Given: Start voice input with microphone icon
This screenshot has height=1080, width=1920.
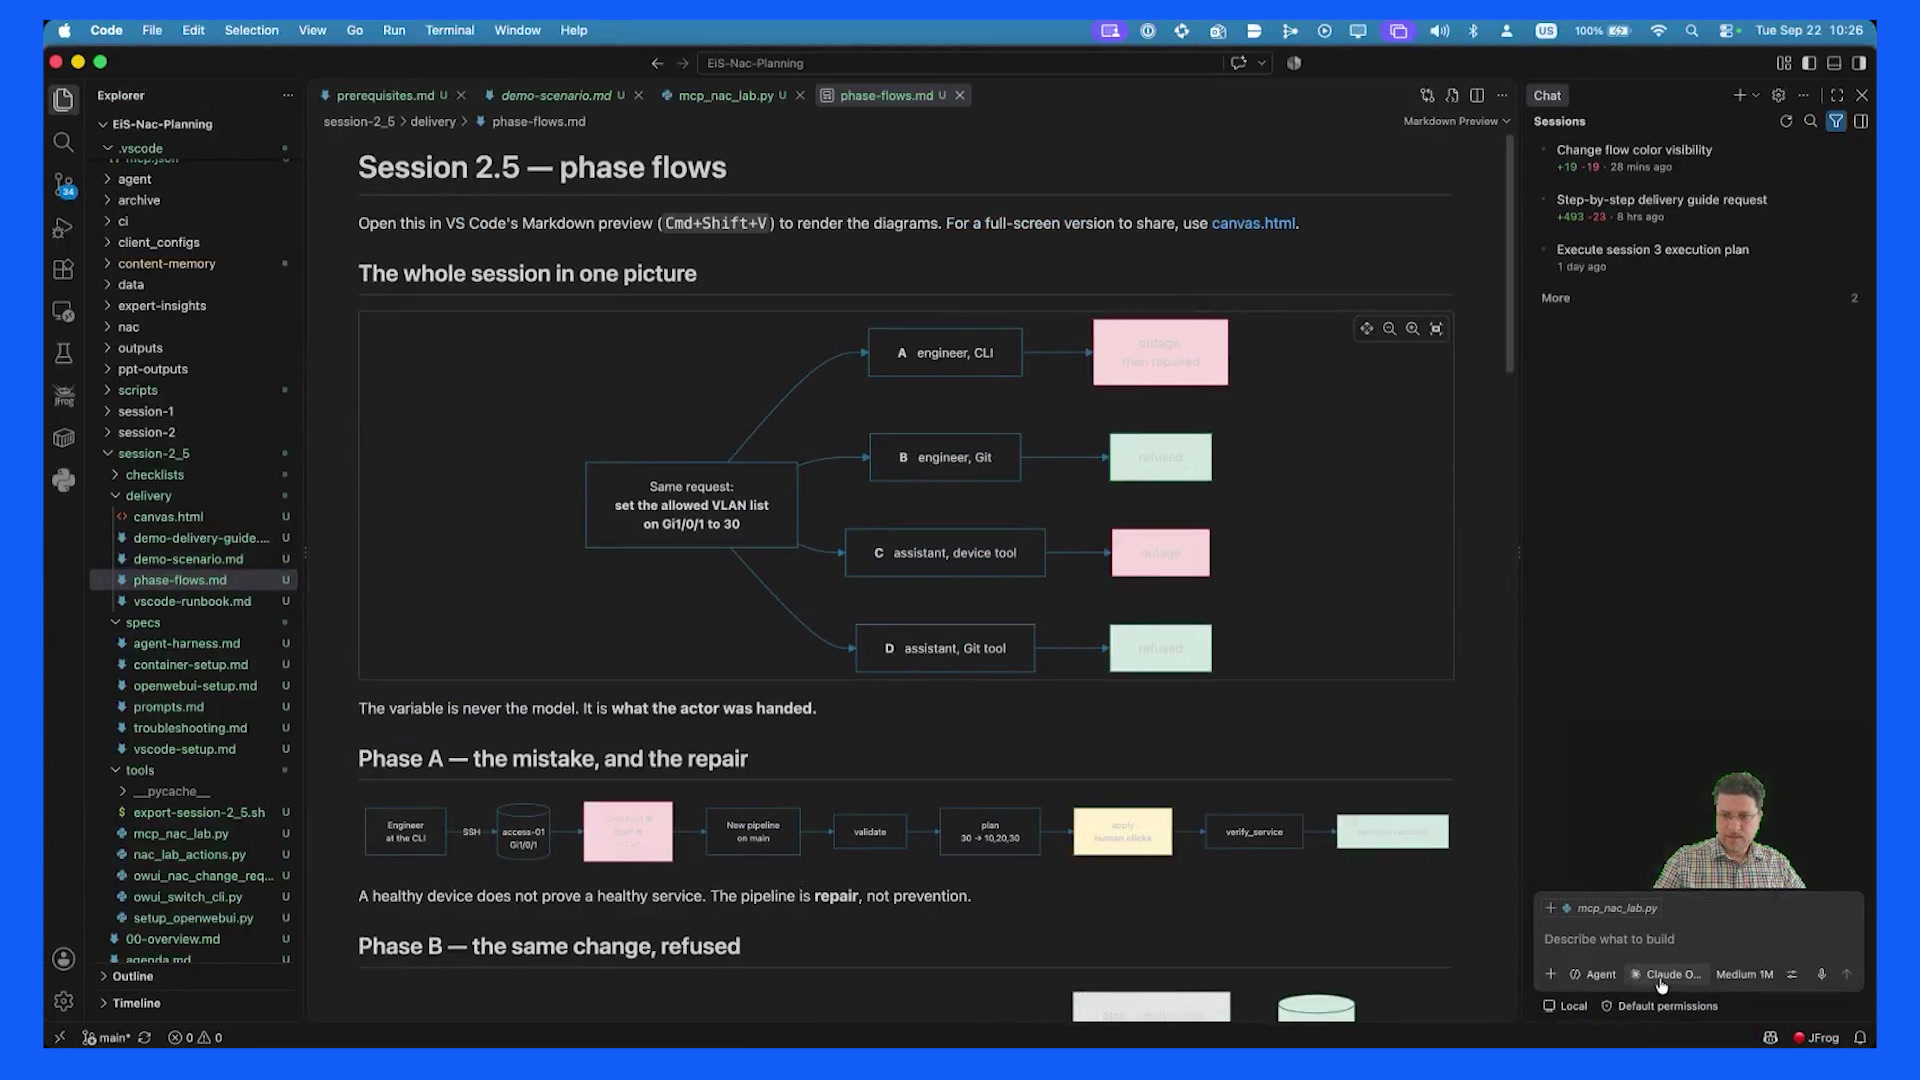Looking at the screenshot, I should pos(1821,974).
